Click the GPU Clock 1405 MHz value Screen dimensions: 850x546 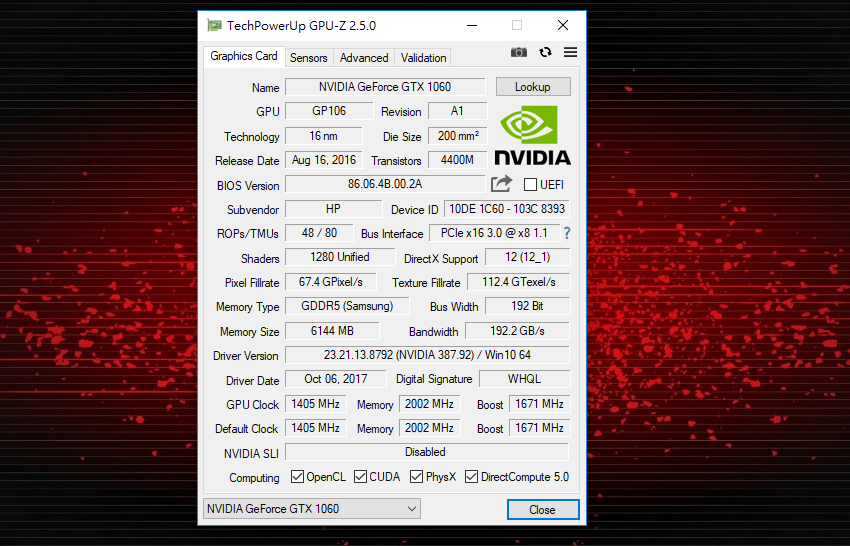(x=315, y=404)
